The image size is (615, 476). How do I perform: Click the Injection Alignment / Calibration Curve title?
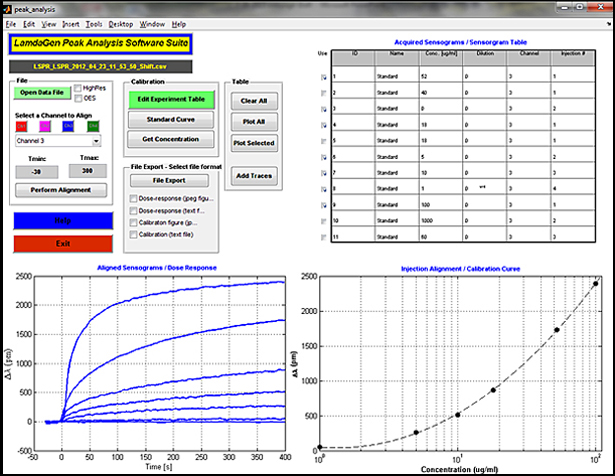(460, 269)
